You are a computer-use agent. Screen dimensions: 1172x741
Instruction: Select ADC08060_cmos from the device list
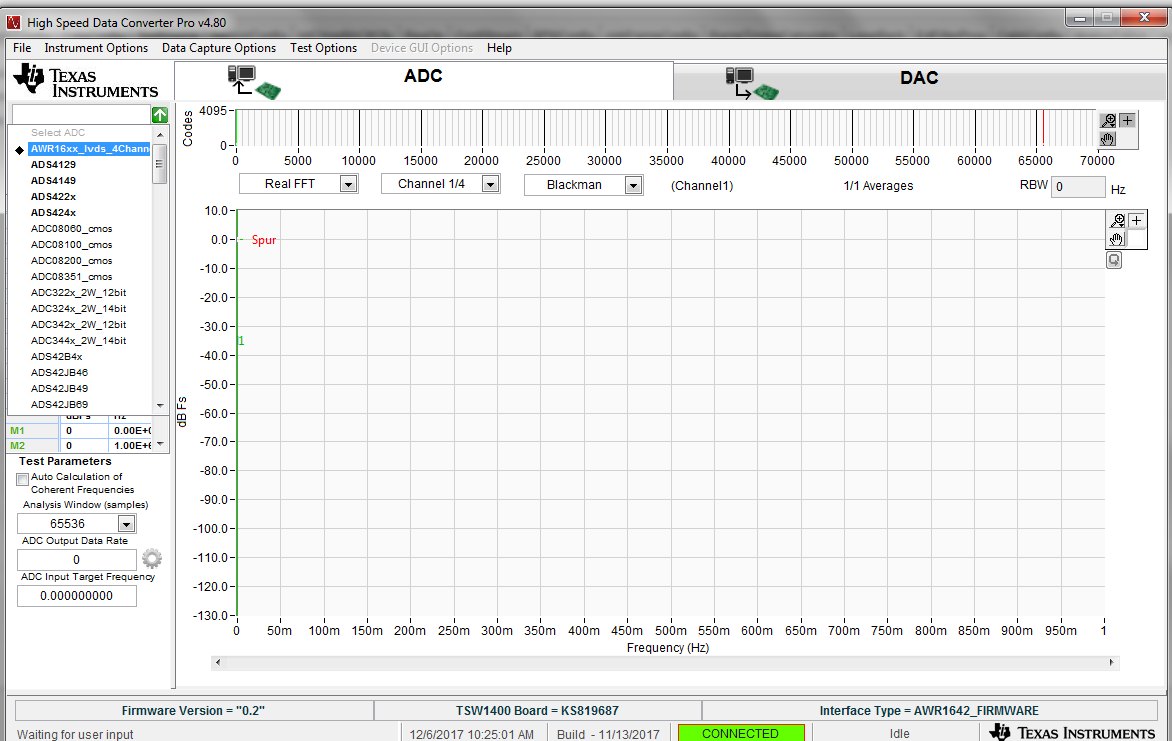point(71,229)
